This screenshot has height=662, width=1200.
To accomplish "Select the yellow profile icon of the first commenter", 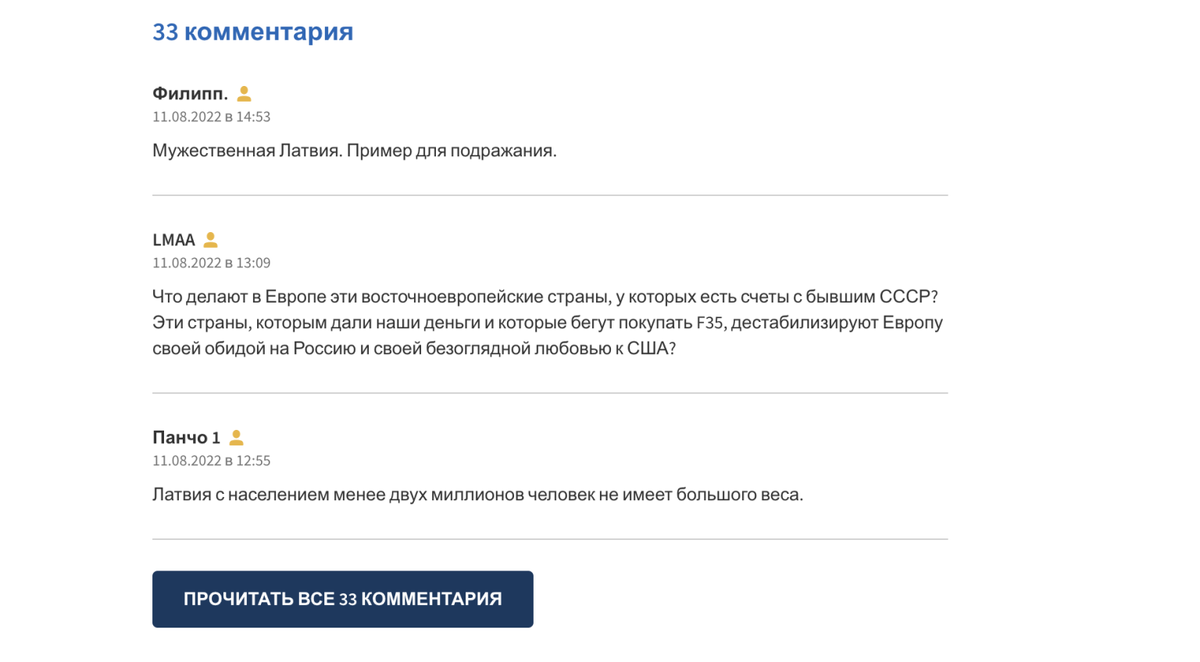I will (245, 93).
